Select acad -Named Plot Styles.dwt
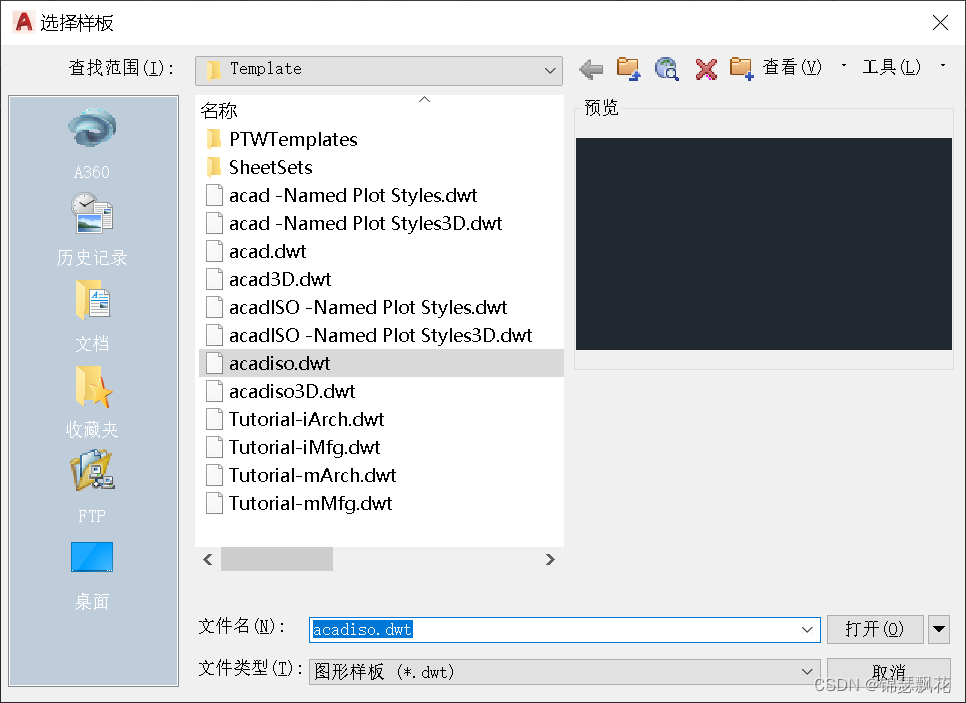Screen dimensions: 966x703 [x=353, y=195]
